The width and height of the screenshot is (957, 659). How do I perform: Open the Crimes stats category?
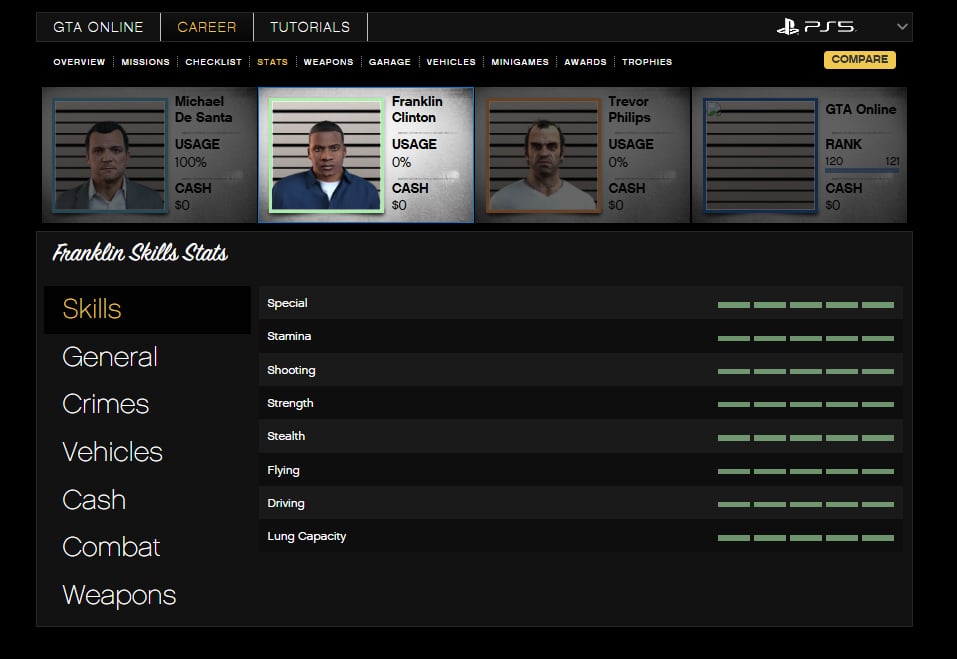106,404
